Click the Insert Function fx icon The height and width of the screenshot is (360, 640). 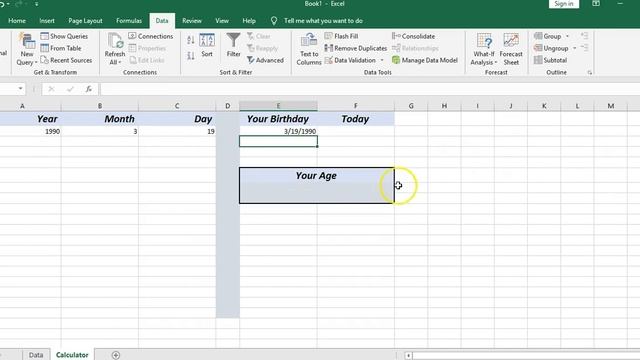point(89,89)
